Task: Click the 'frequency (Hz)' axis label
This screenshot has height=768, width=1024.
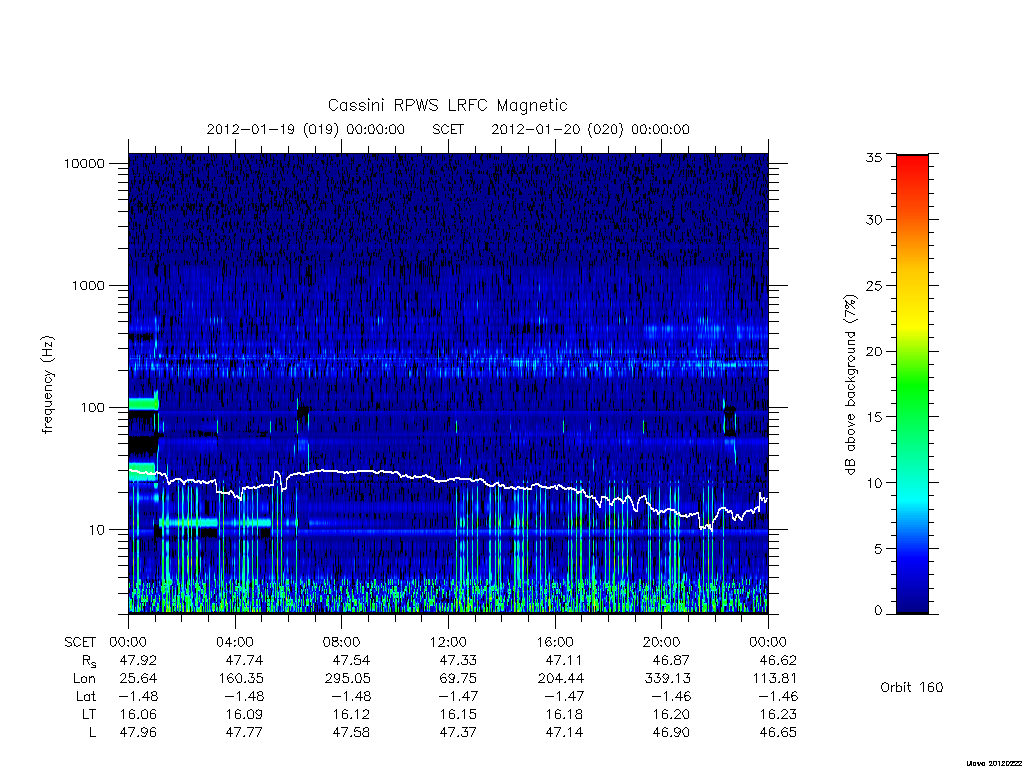Action: (x=48, y=385)
